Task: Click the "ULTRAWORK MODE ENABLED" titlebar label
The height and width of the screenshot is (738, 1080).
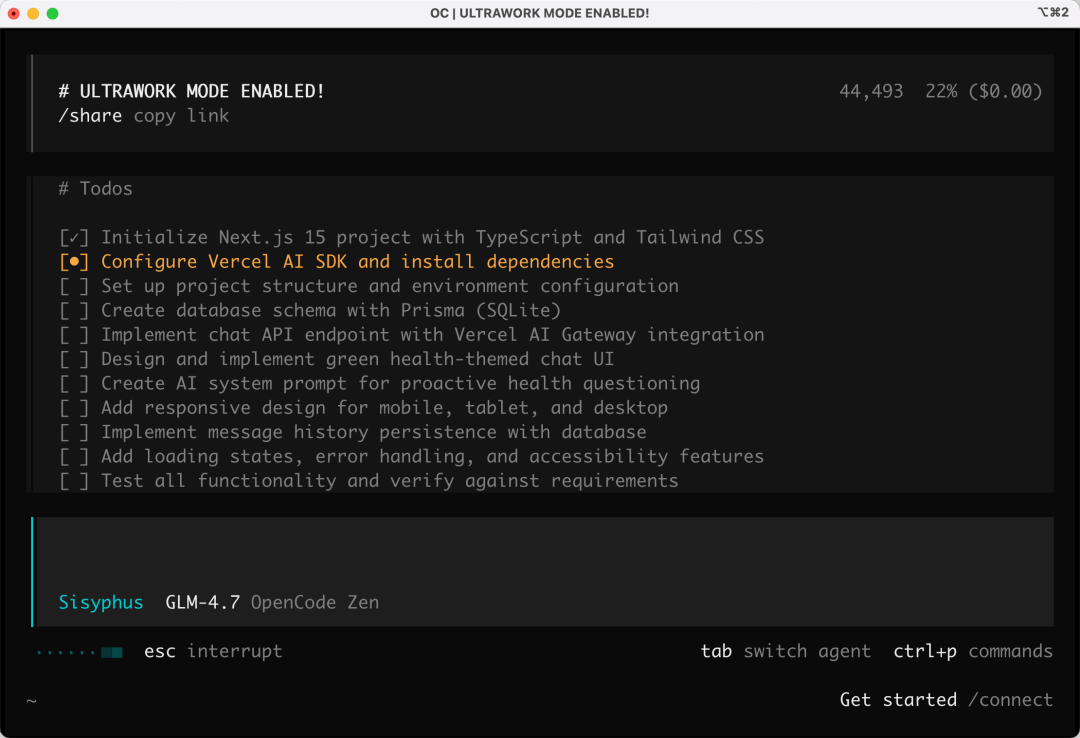Action: [x=540, y=14]
